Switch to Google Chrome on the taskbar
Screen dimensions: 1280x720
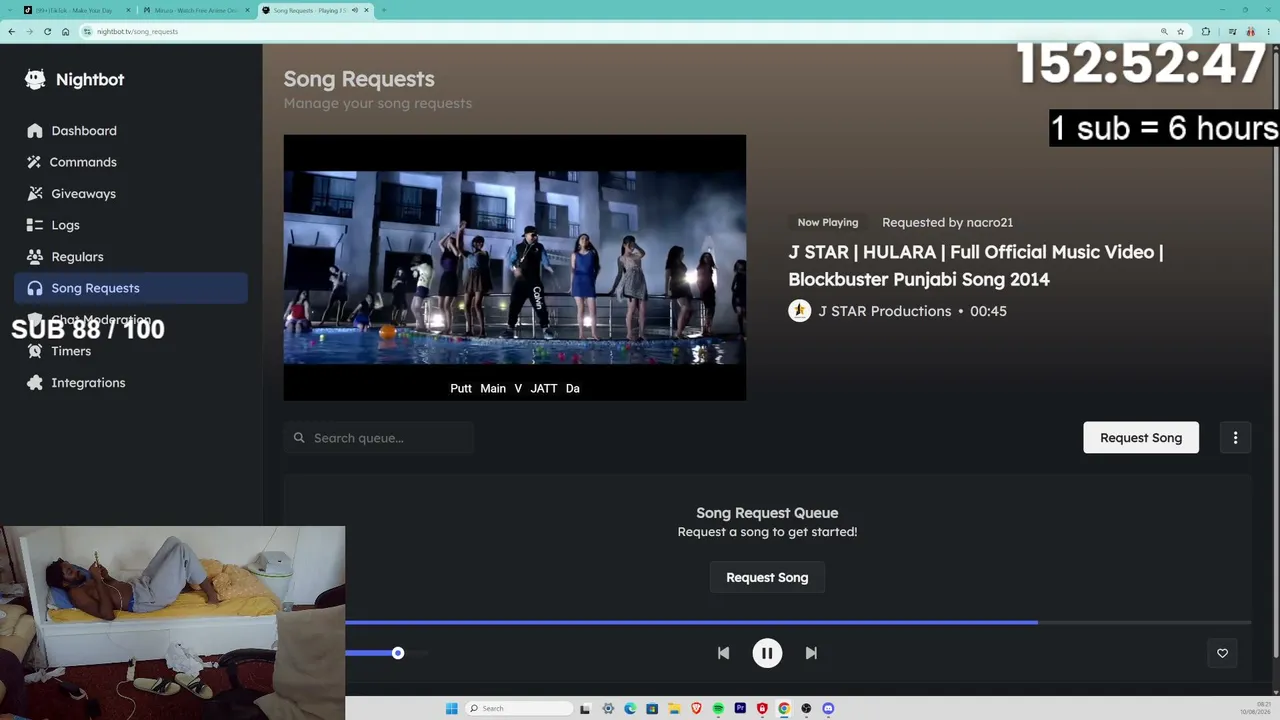[x=784, y=709]
